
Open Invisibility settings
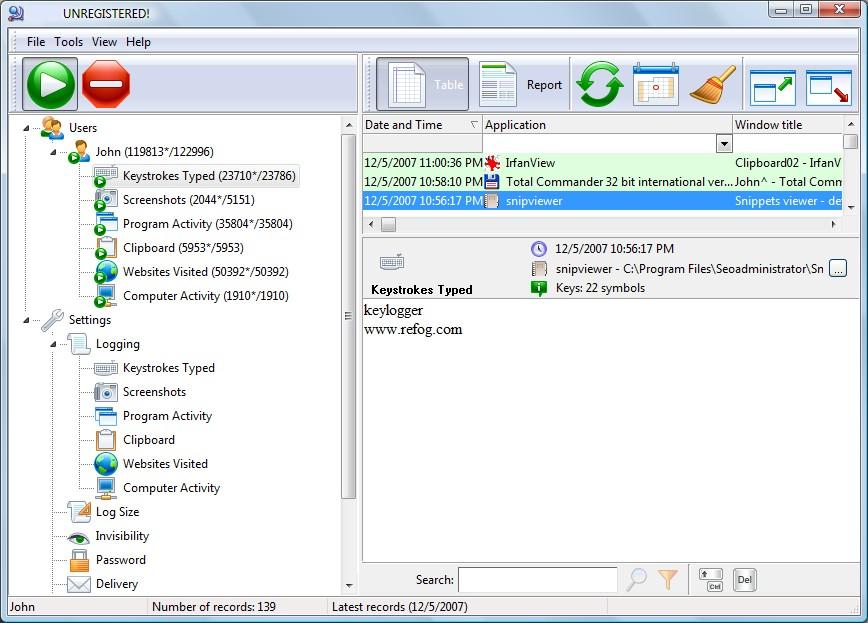tap(122, 536)
